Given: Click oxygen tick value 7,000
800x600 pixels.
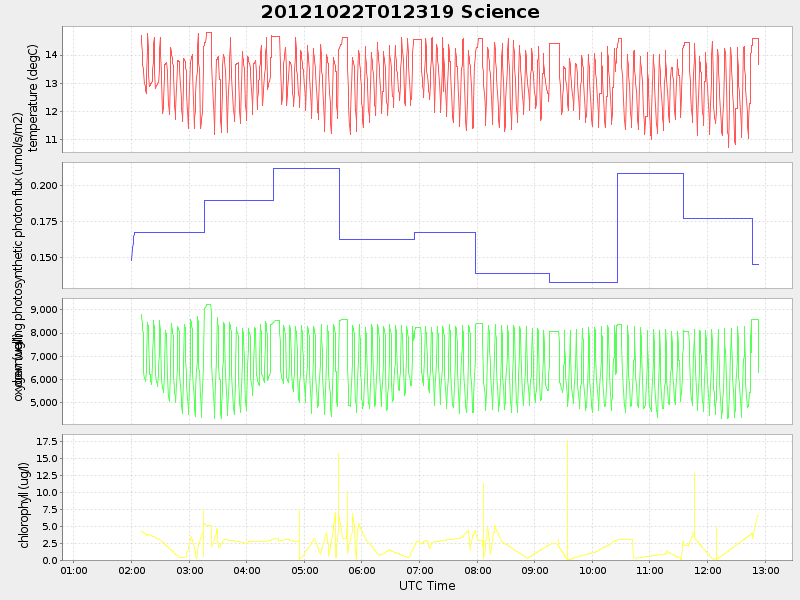Looking at the screenshot, I should pyautogui.click(x=45, y=356).
